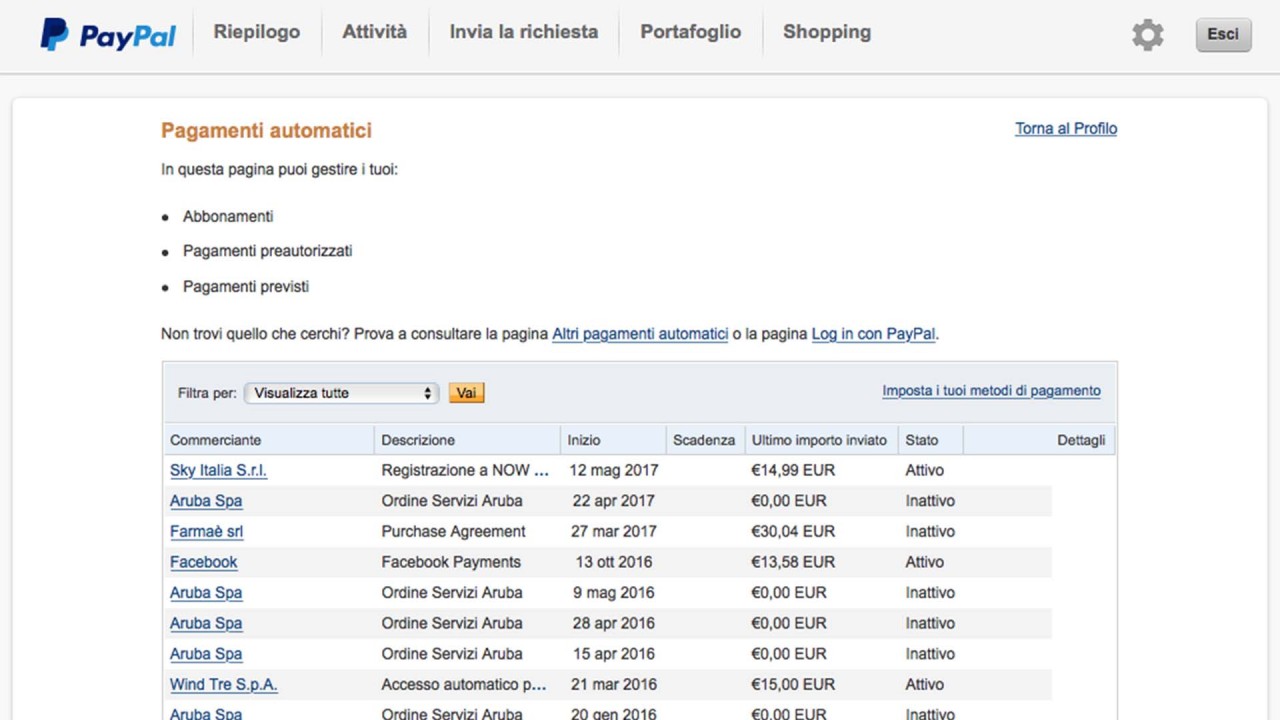1280x720 pixels.
Task: Click the Esci logout button
Action: point(1223,34)
